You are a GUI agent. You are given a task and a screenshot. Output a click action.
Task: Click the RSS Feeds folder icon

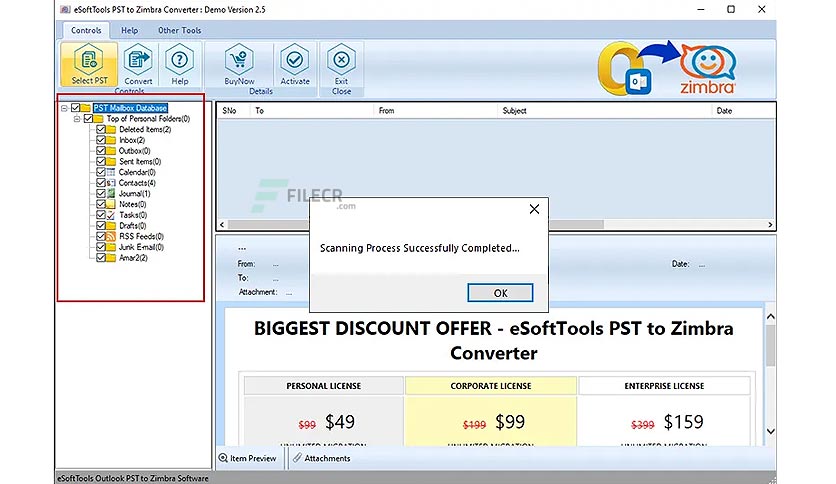click(x=111, y=236)
